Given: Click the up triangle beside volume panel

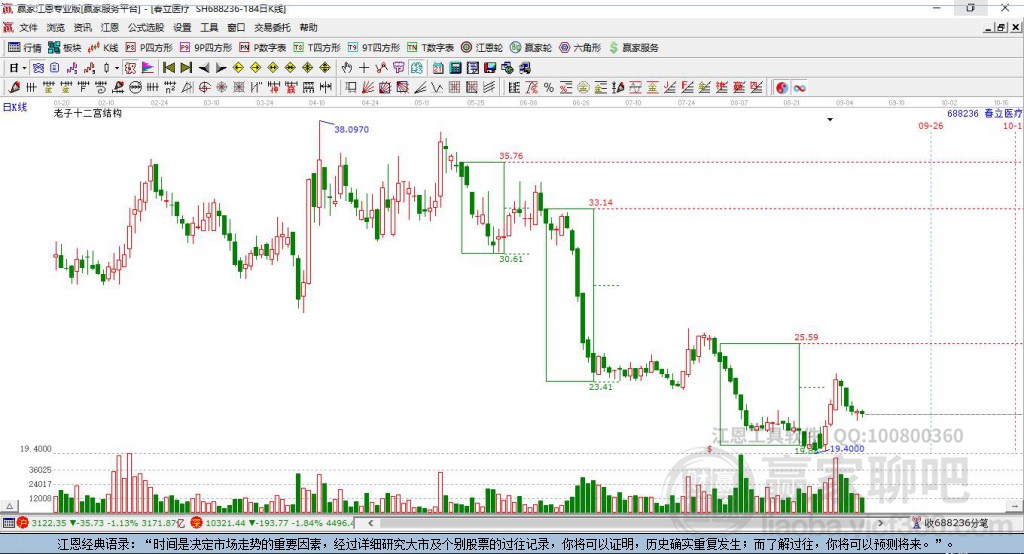Looking at the screenshot, I should [x=9, y=506].
